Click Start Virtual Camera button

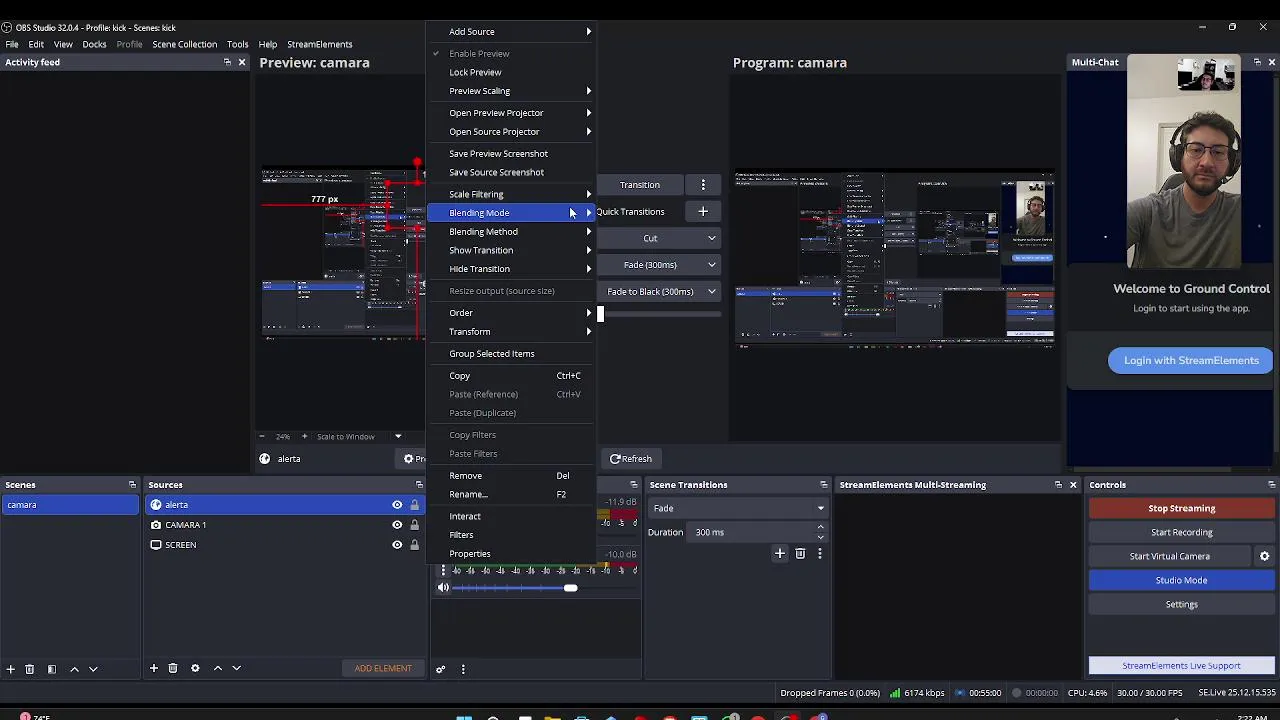point(1169,556)
